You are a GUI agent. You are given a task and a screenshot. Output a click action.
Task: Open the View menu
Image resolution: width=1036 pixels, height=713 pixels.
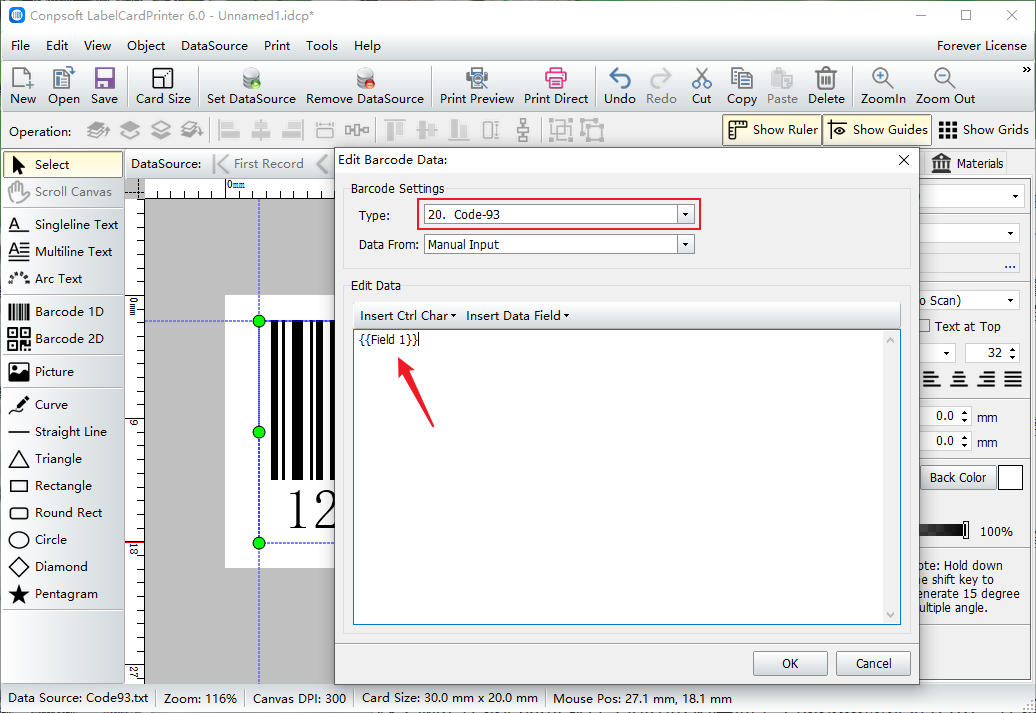97,46
